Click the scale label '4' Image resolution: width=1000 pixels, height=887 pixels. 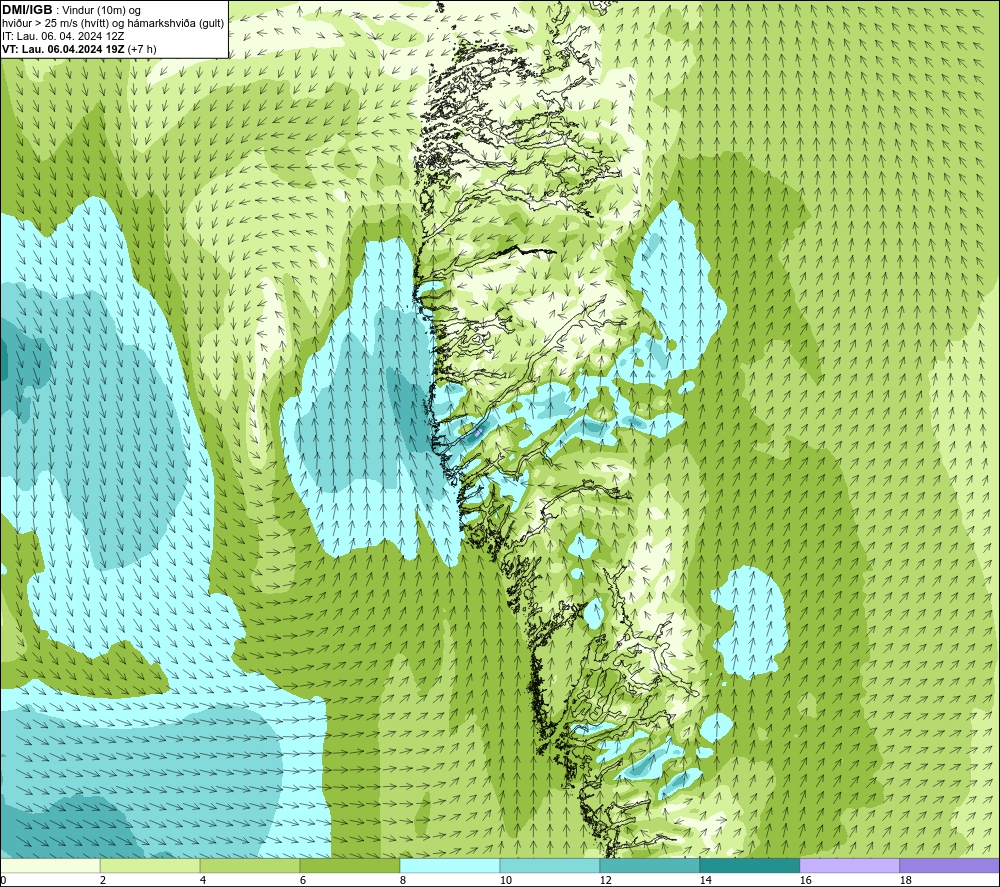pos(203,881)
